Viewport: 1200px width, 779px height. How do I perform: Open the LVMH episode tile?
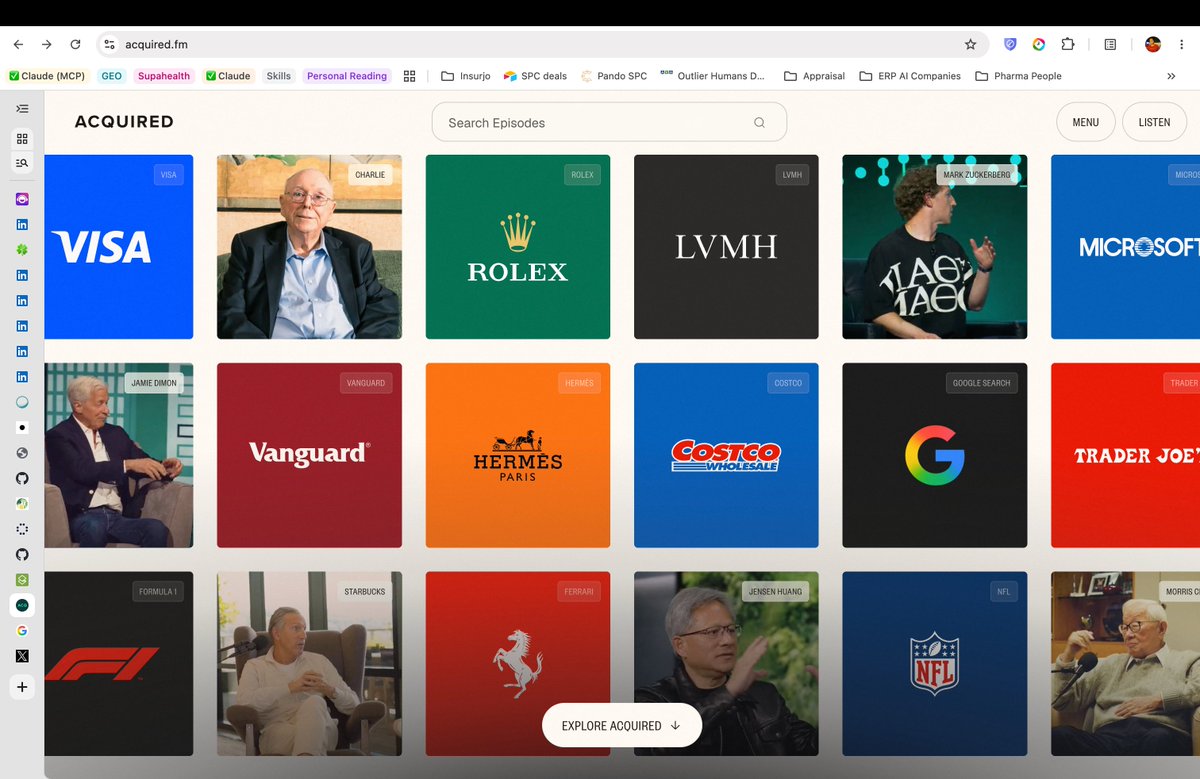[x=726, y=247]
